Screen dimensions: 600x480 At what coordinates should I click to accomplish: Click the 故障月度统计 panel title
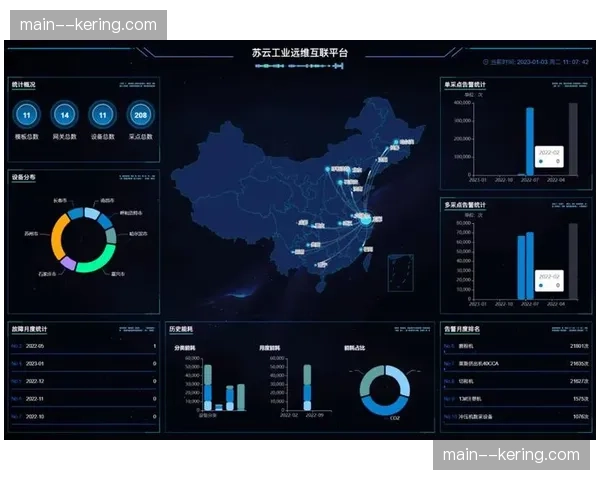point(29,329)
